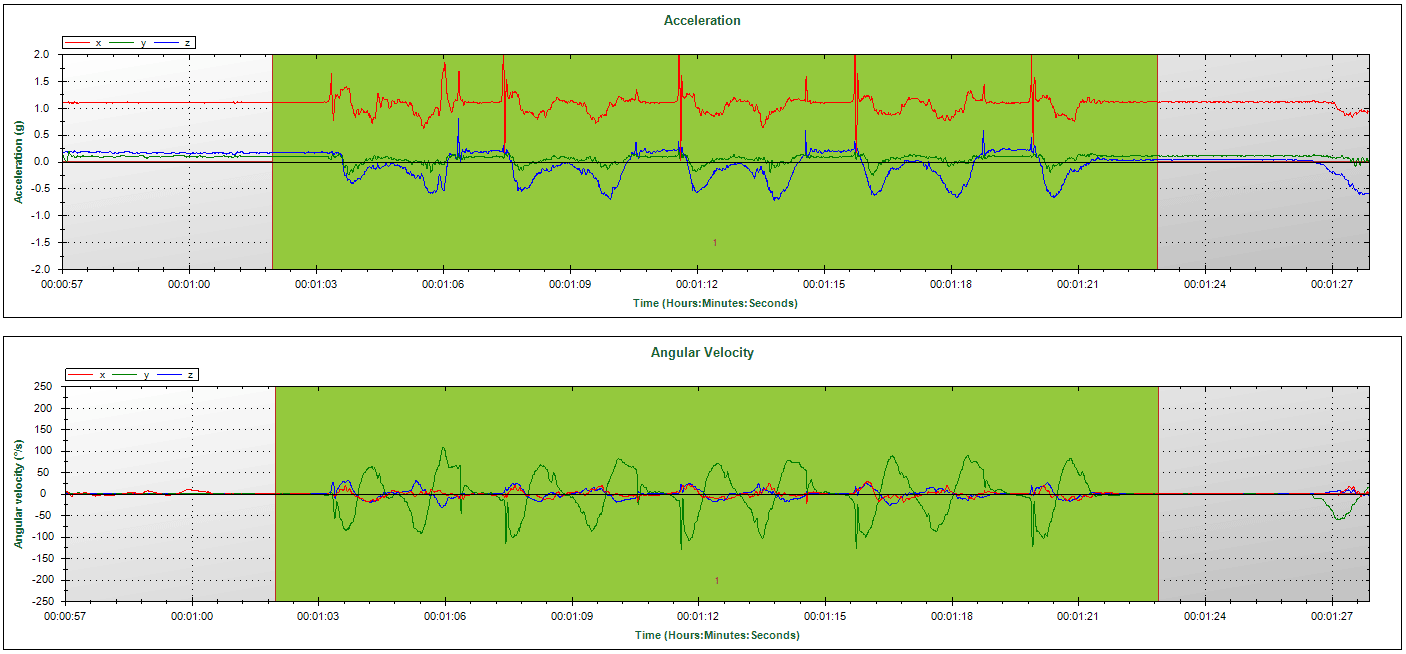Screen dimensions: 1406x654
Task: Click the Acceleration (g) vertical axis label
Action: pos(18,162)
